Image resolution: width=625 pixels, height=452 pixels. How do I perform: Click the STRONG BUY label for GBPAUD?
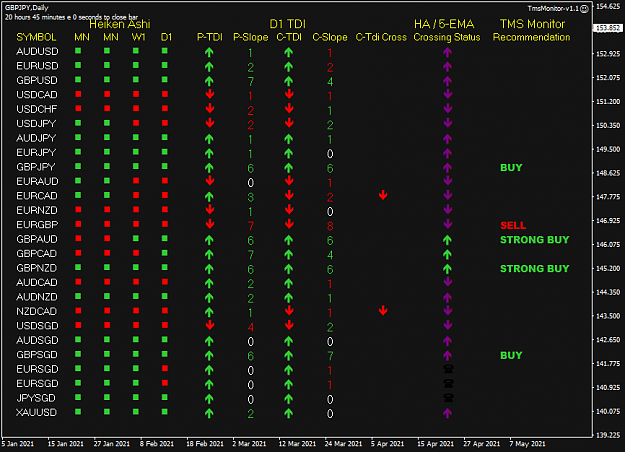tap(535, 240)
